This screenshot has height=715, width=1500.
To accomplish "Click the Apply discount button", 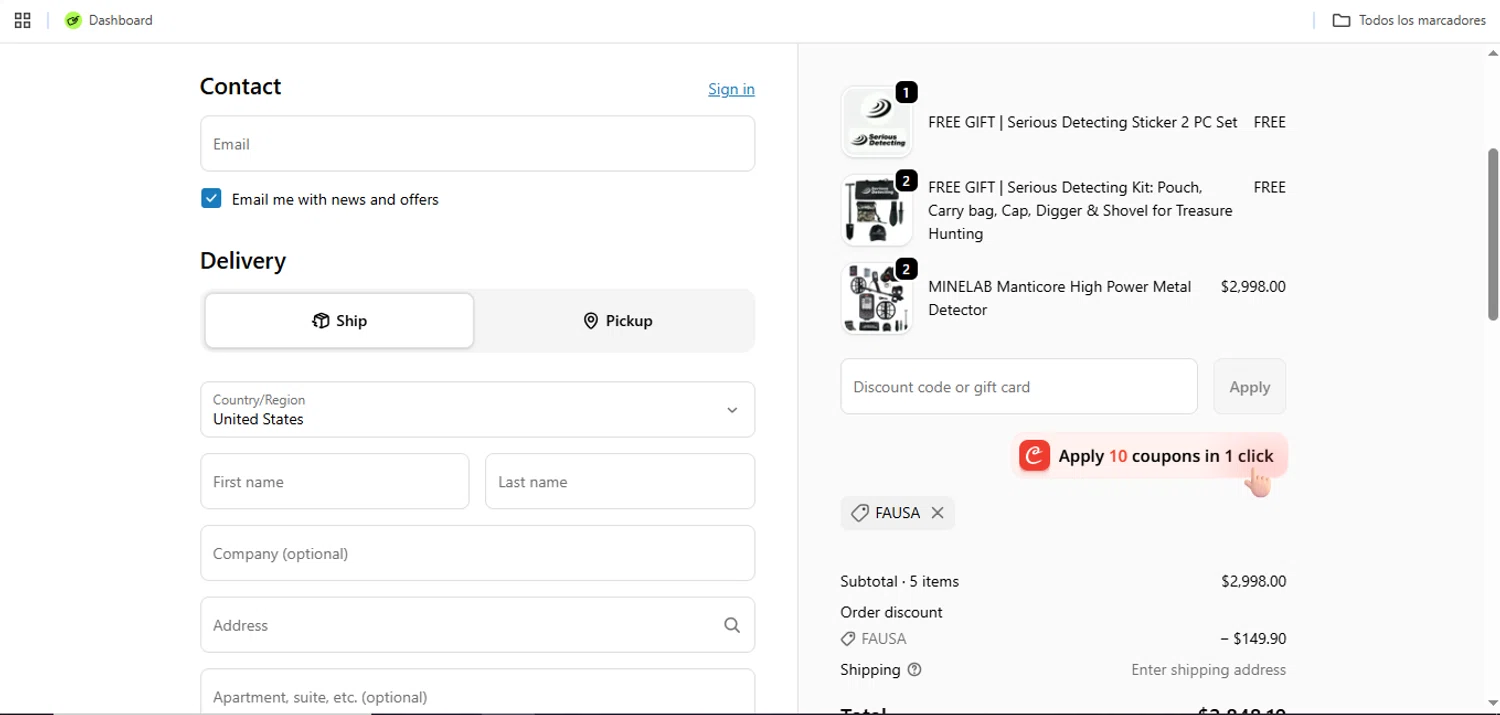I will pyautogui.click(x=1250, y=386).
